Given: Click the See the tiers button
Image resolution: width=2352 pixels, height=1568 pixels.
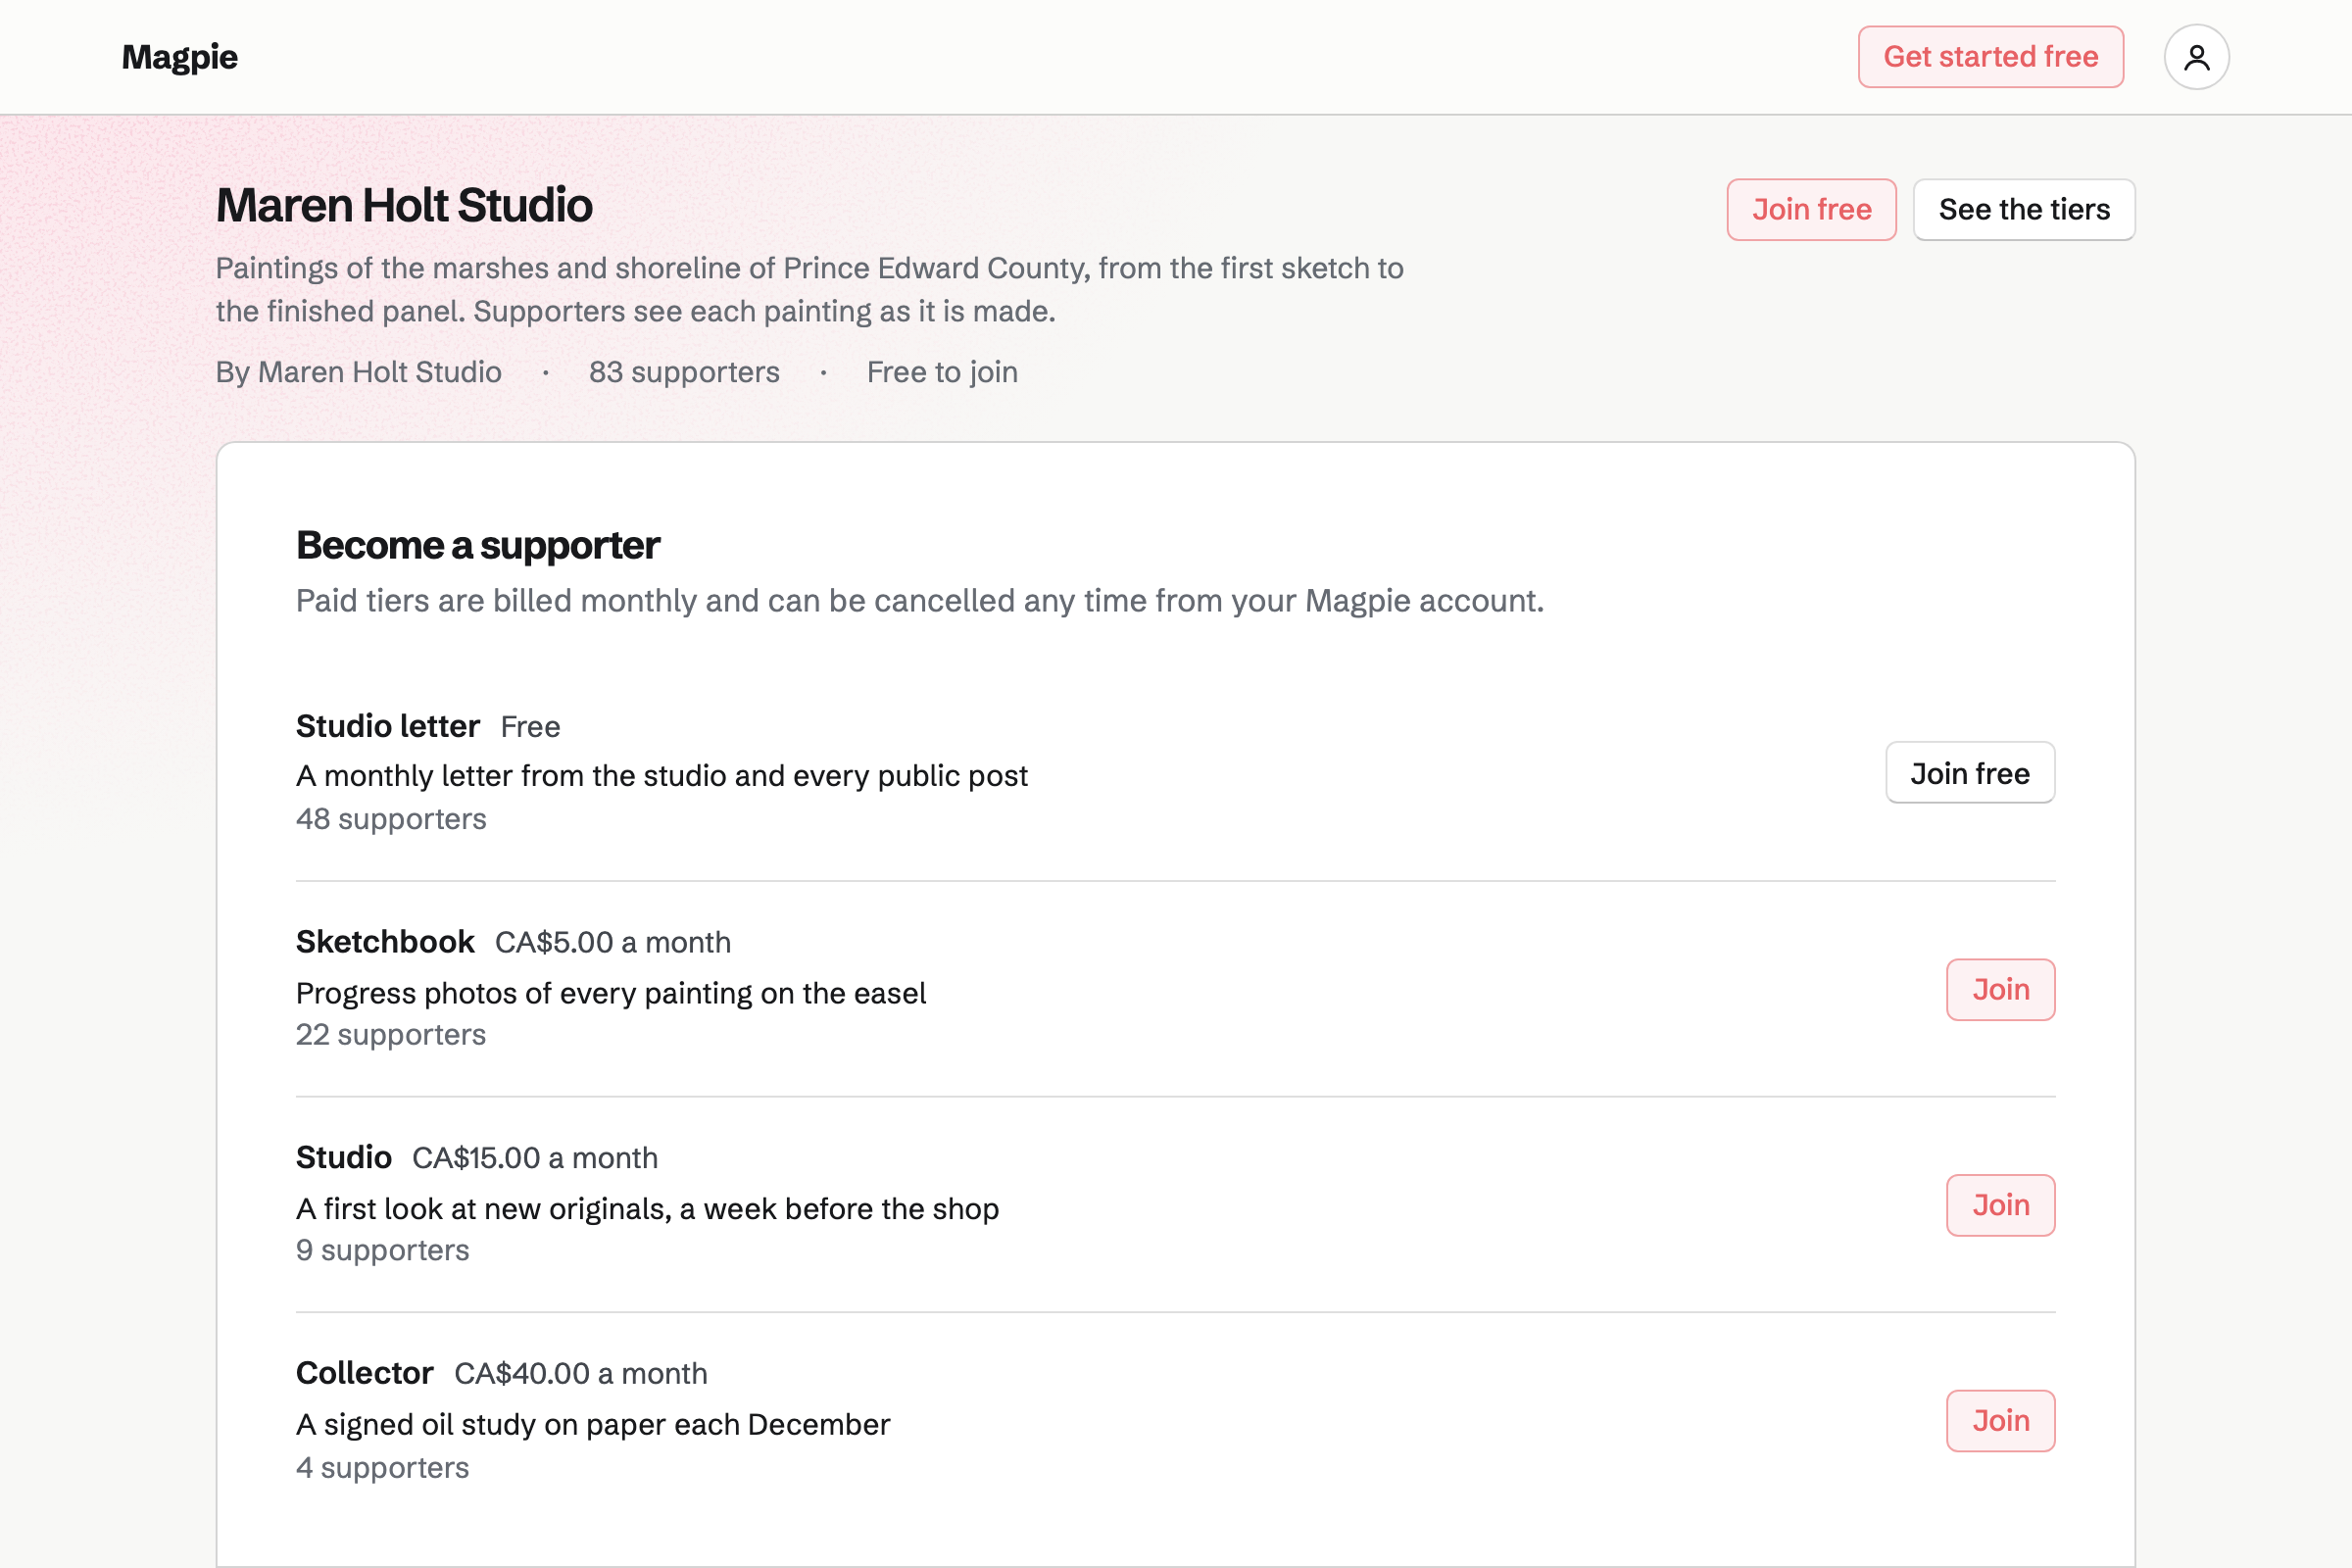Looking at the screenshot, I should [2024, 209].
